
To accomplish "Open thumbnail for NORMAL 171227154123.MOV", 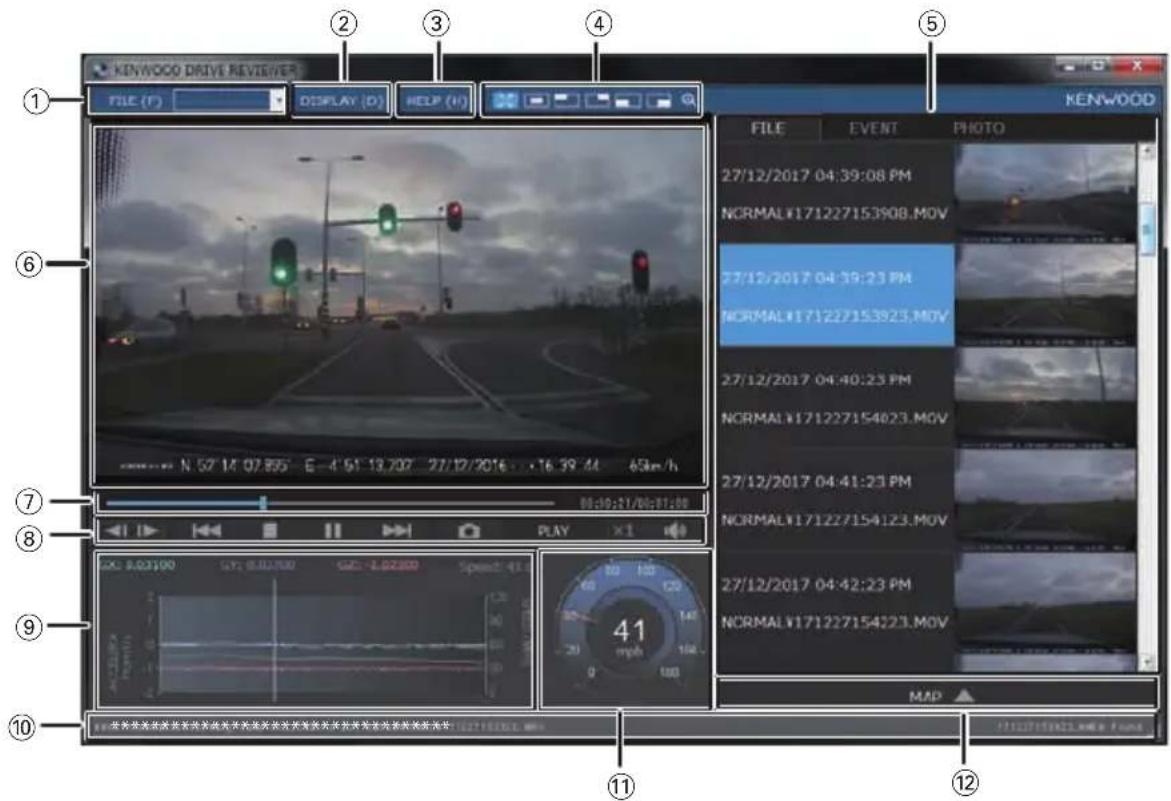I will [x=1046, y=499].
